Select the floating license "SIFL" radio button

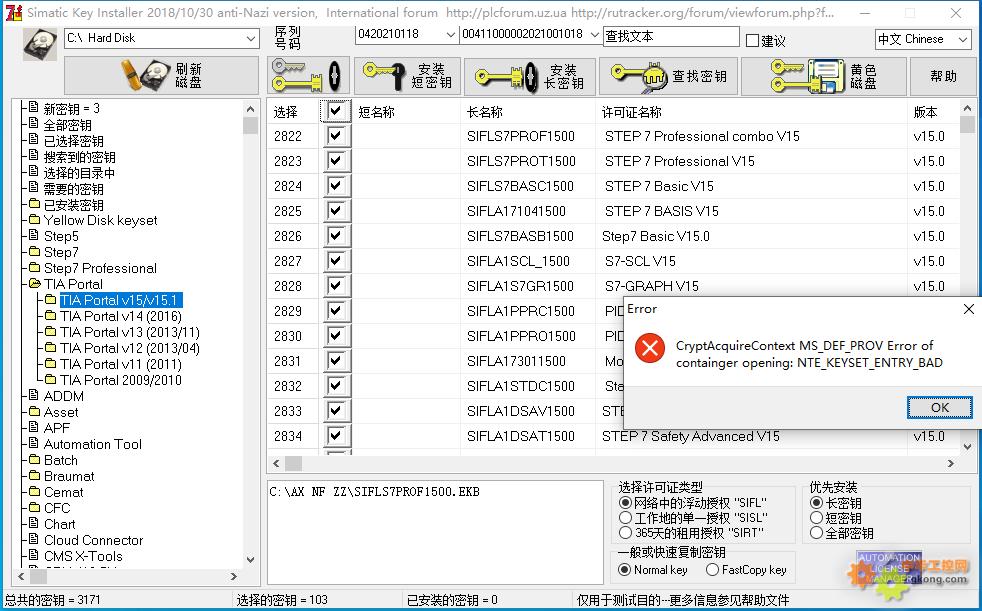(624, 503)
